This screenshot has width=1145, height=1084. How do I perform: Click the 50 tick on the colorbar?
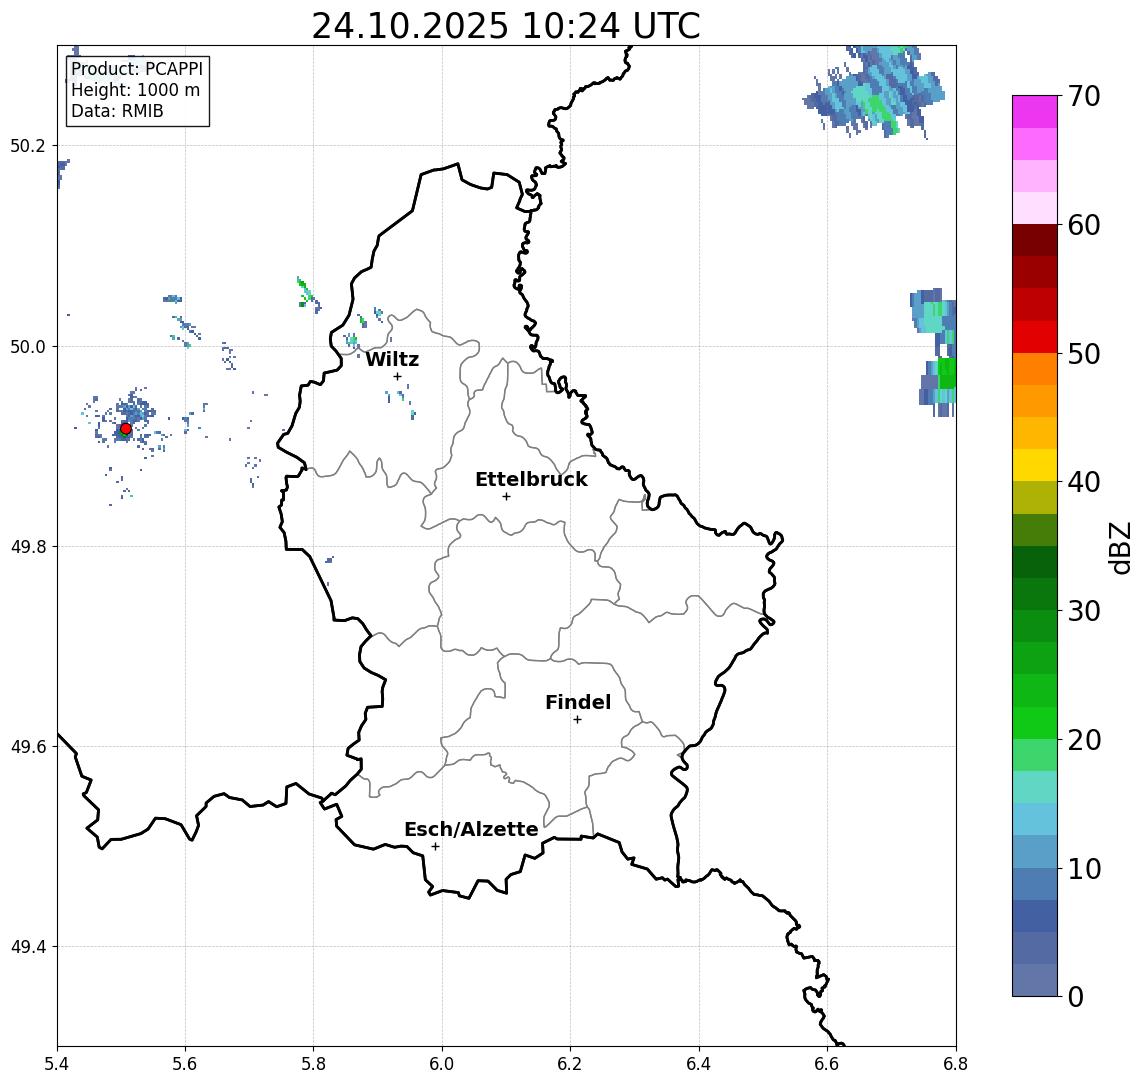tap(1084, 354)
